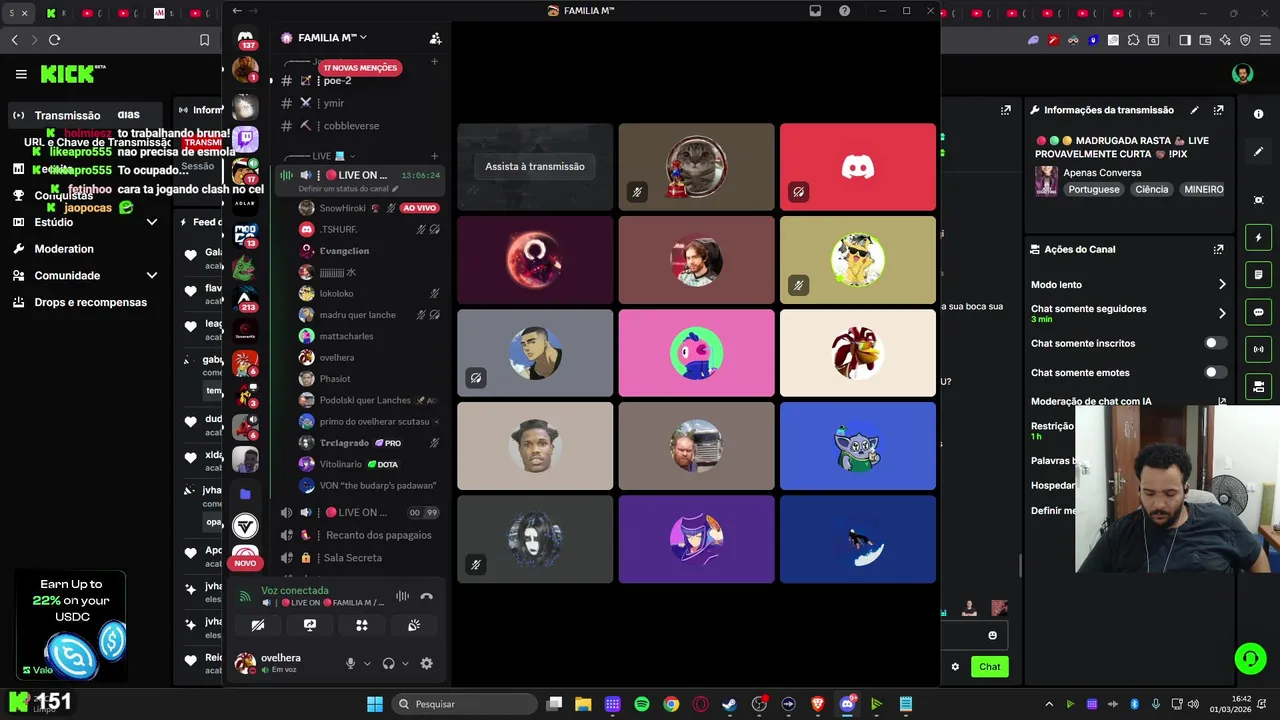This screenshot has width=1280, height=720.
Task: Click Portuguese stream tag
Action: click(x=1094, y=189)
